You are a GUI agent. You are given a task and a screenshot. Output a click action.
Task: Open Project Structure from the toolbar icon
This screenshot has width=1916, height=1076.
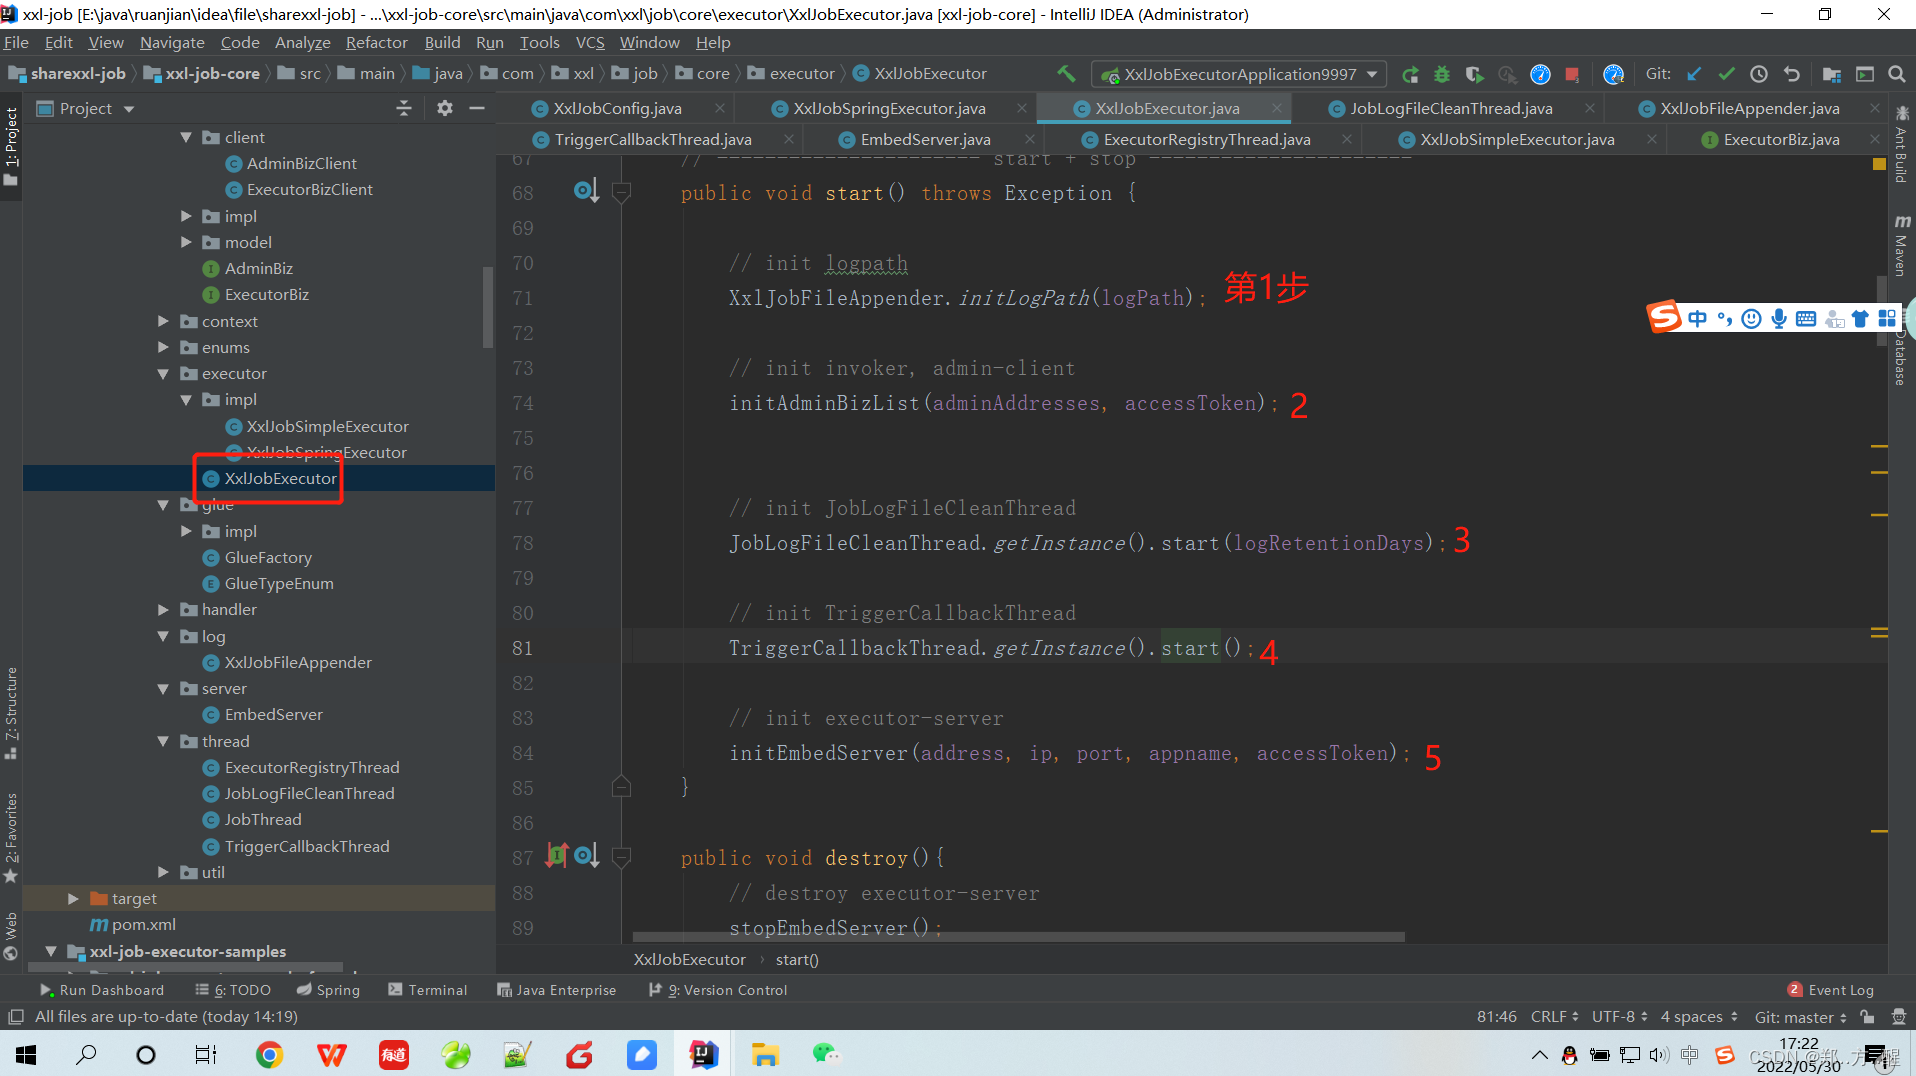1832,74
